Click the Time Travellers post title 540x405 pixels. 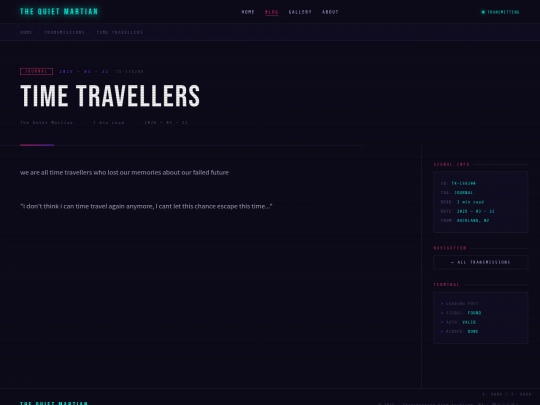pyautogui.click(x=110, y=96)
